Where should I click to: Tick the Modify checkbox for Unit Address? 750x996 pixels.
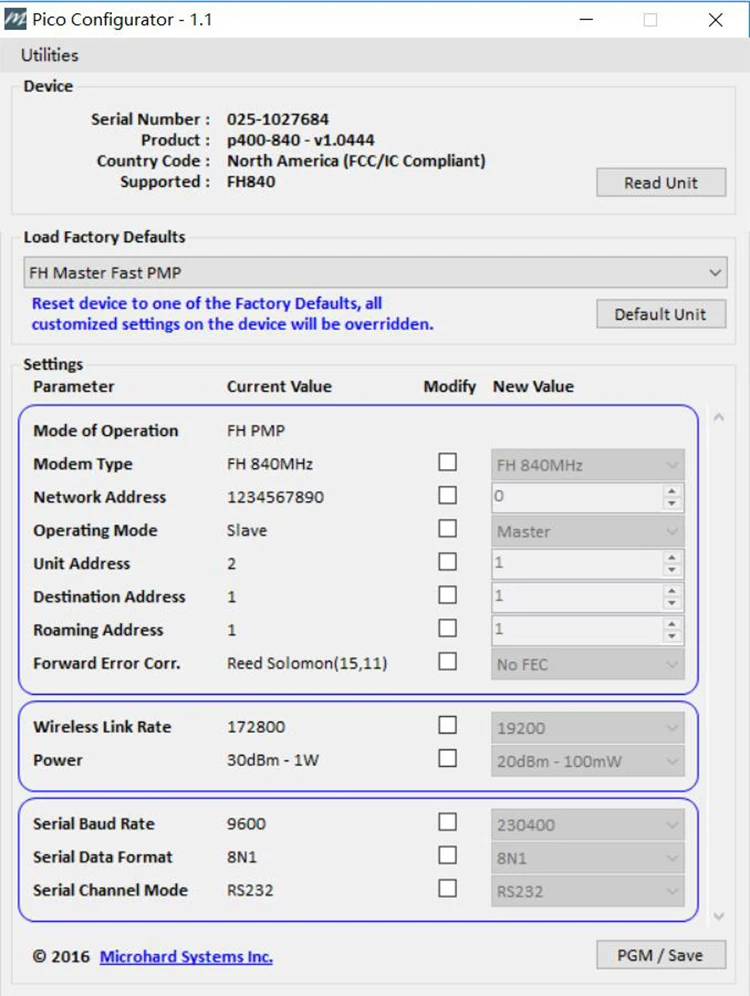click(x=448, y=562)
